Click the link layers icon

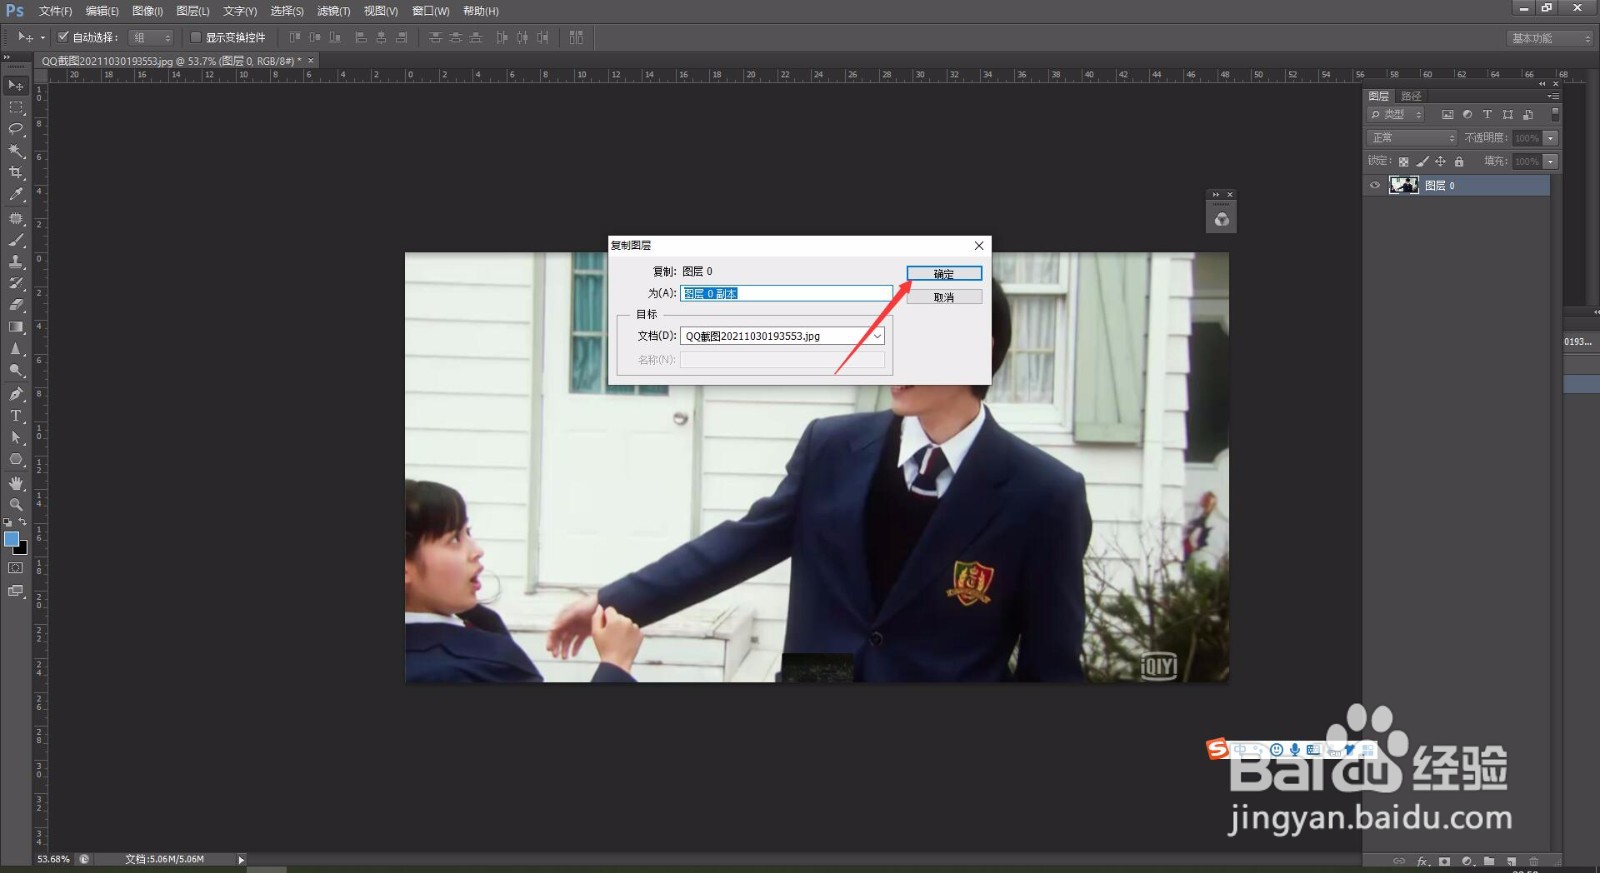click(1399, 861)
